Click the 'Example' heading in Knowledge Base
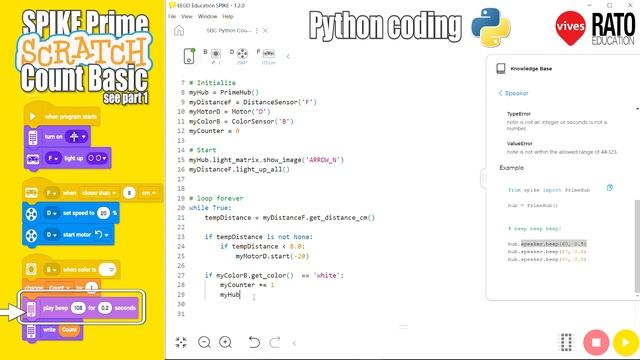Image resolution: width=640 pixels, height=360 pixels. [x=511, y=168]
